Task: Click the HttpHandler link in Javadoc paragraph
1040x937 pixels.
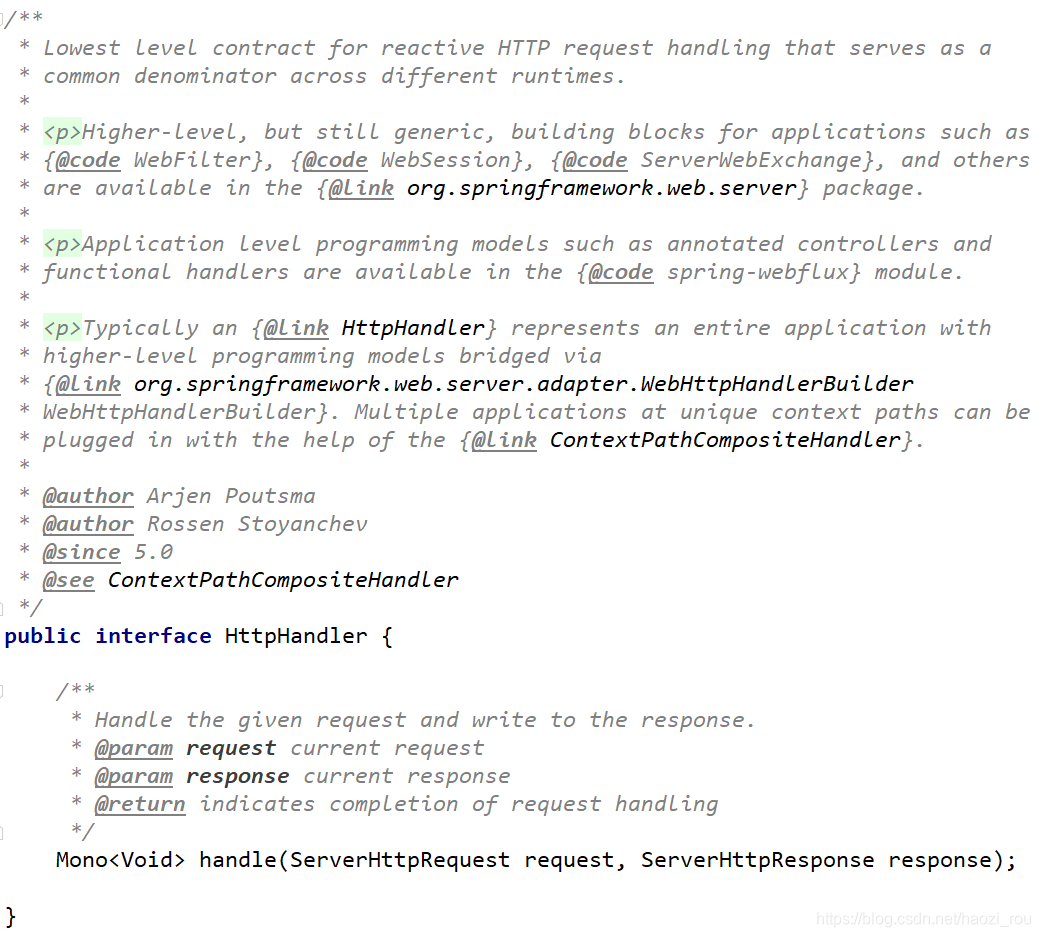Action: point(413,328)
